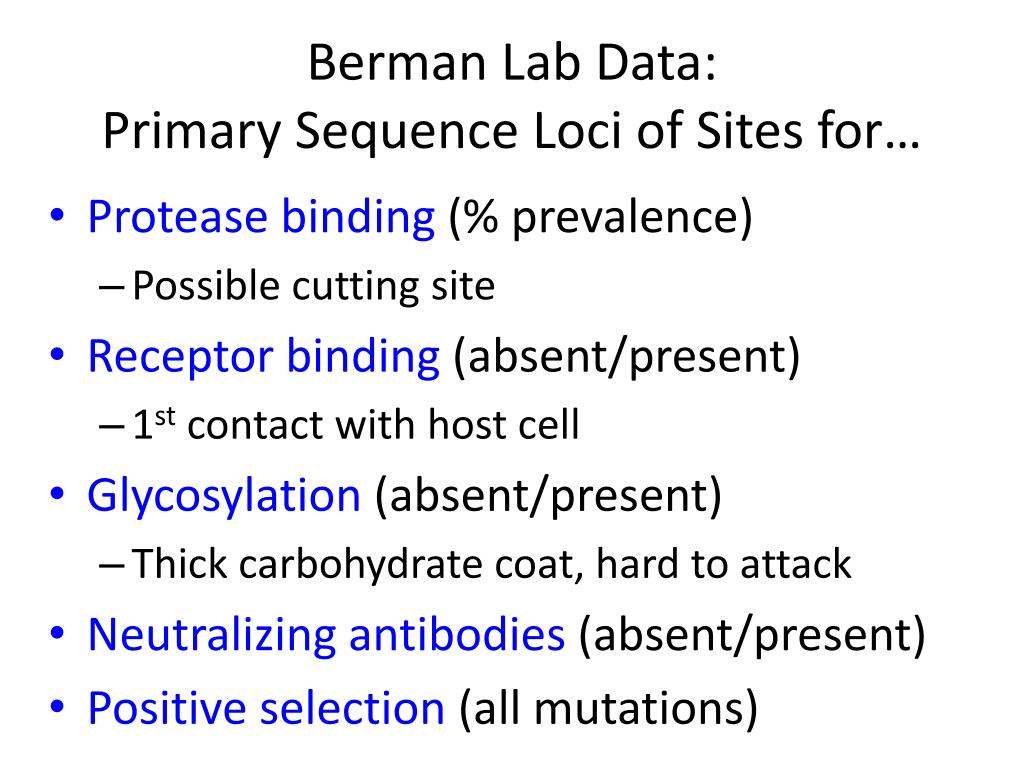Click the bullet point before Positive selection
Screen dimensions: 1024x768
click(57, 709)
